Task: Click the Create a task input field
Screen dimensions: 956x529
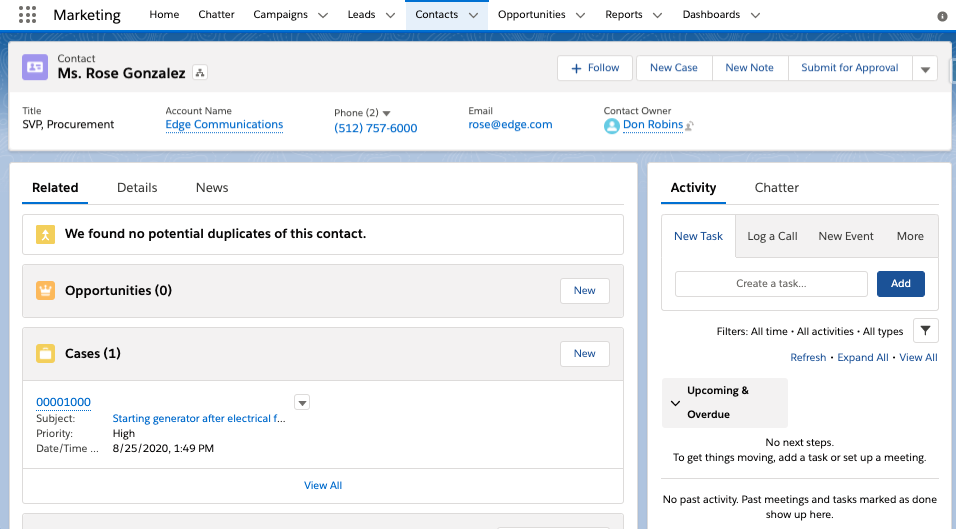Action: click(x=771, y=284)
